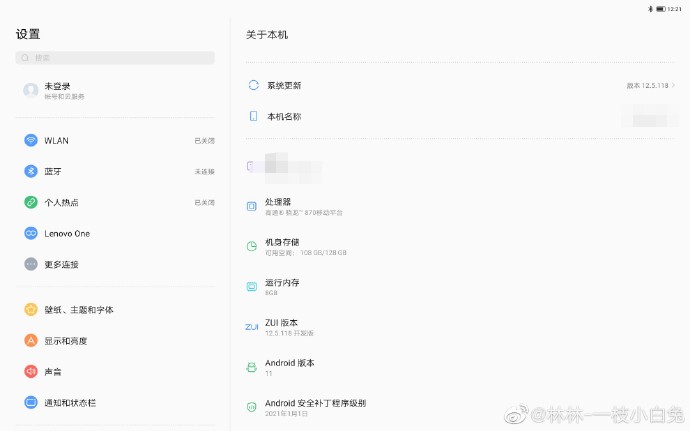Open the personal hotspot (个人热点) green icon
690x431 pixels.
point(31,203)
